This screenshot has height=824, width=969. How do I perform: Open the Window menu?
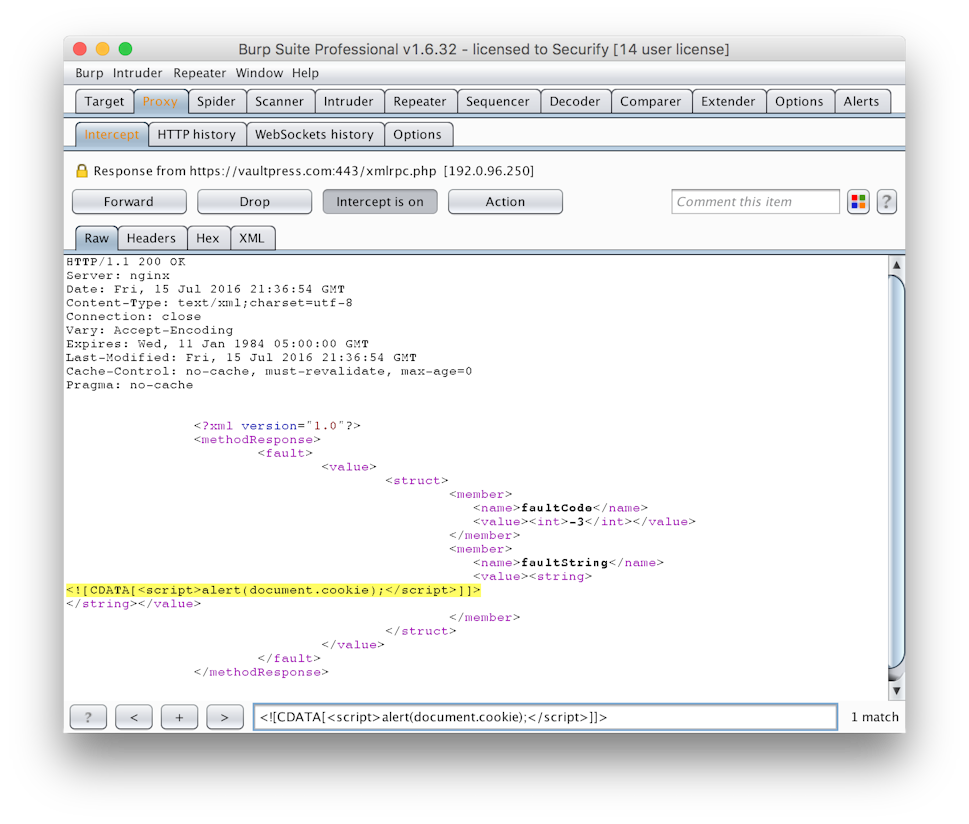coord(259,73)
